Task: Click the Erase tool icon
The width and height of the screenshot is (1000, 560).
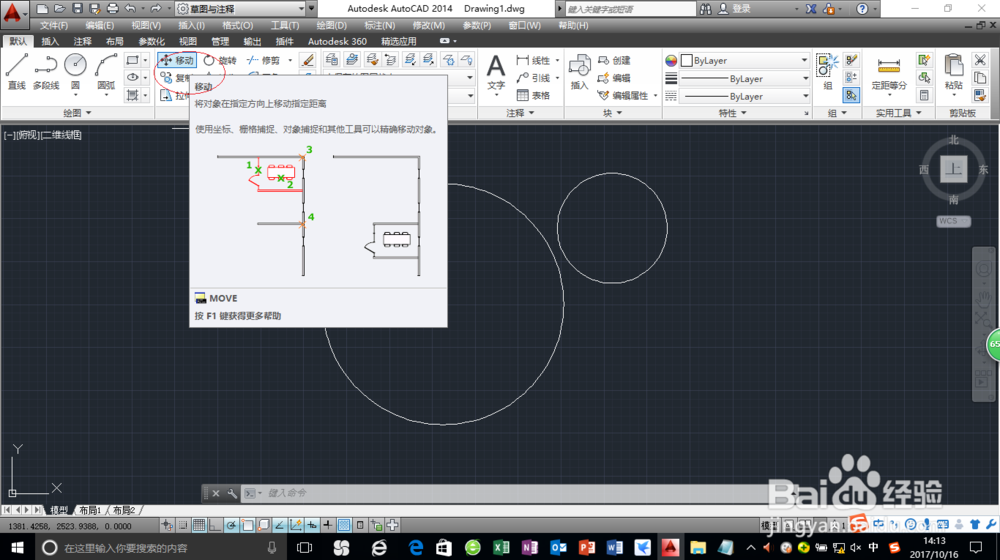Action: (307, 60)
